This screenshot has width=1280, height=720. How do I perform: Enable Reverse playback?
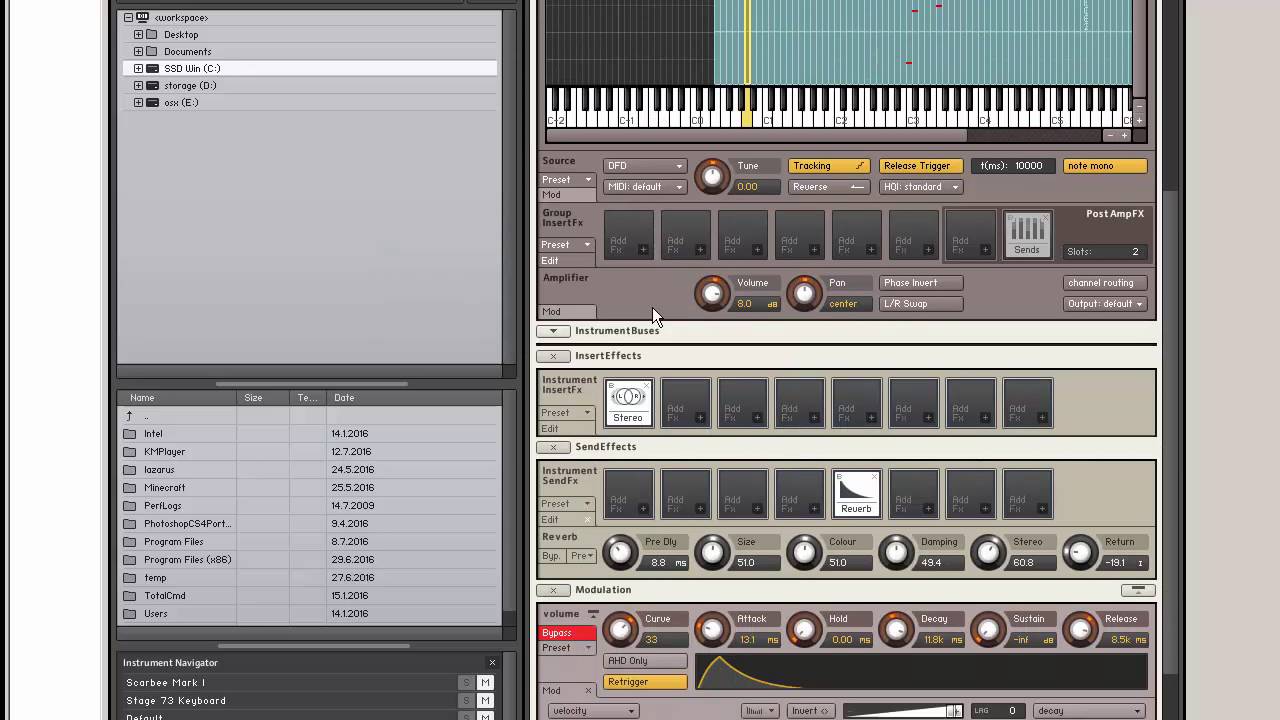coord(829,187)
